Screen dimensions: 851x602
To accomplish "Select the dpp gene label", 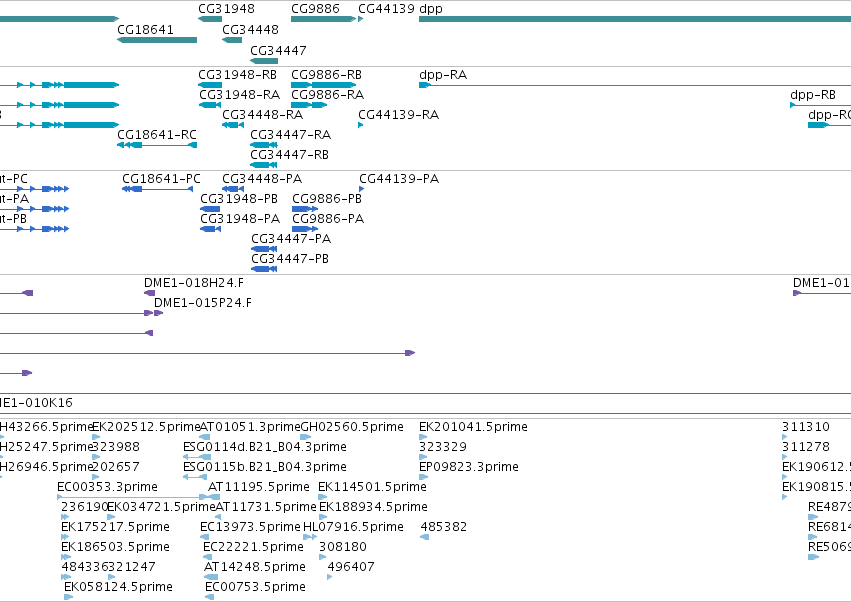I will coord(431,9).
